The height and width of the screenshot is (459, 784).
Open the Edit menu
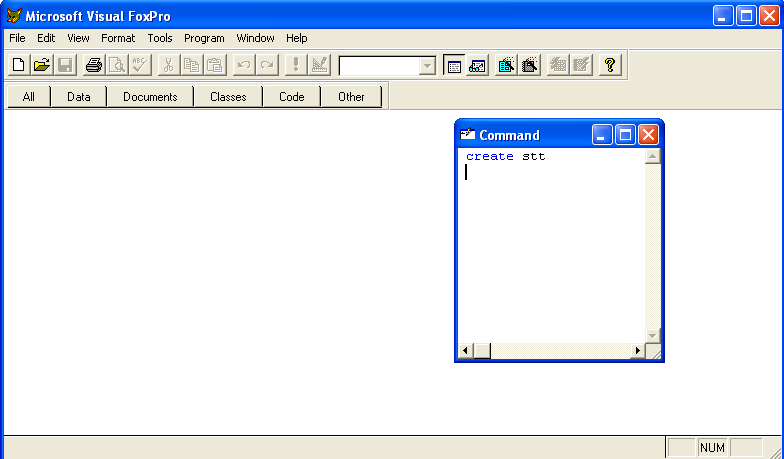click(46, 38)
